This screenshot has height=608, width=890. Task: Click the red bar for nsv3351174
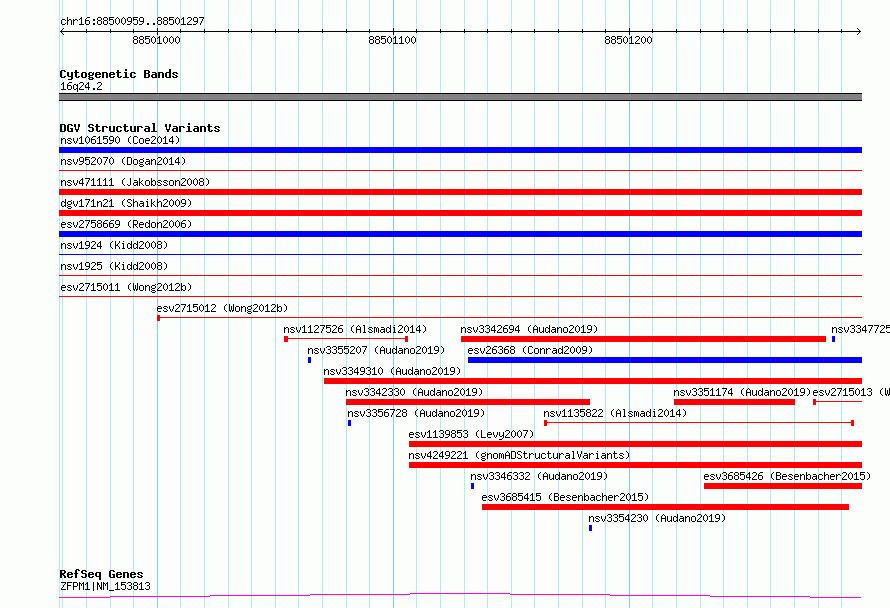[734, 402]
